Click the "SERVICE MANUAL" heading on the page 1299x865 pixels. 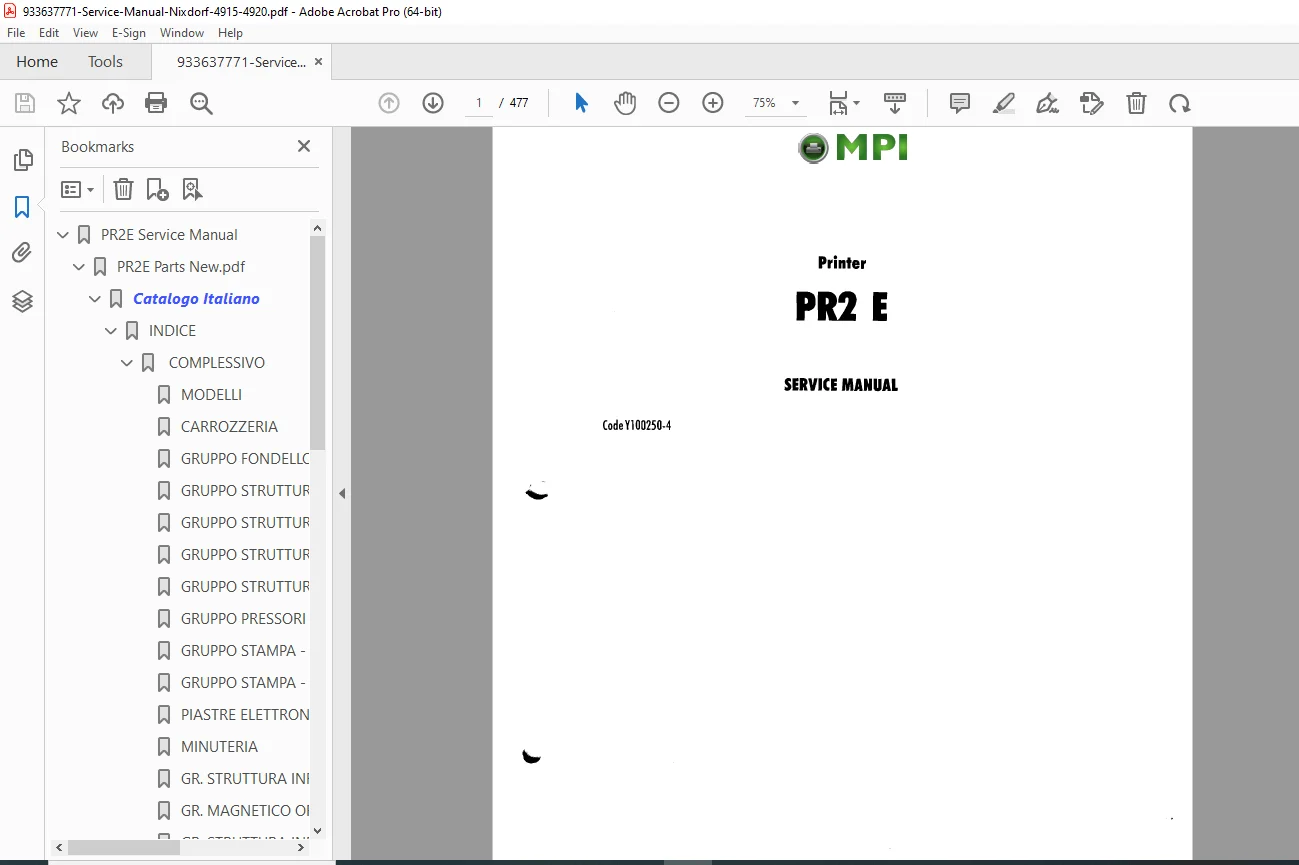coord(841,385)
